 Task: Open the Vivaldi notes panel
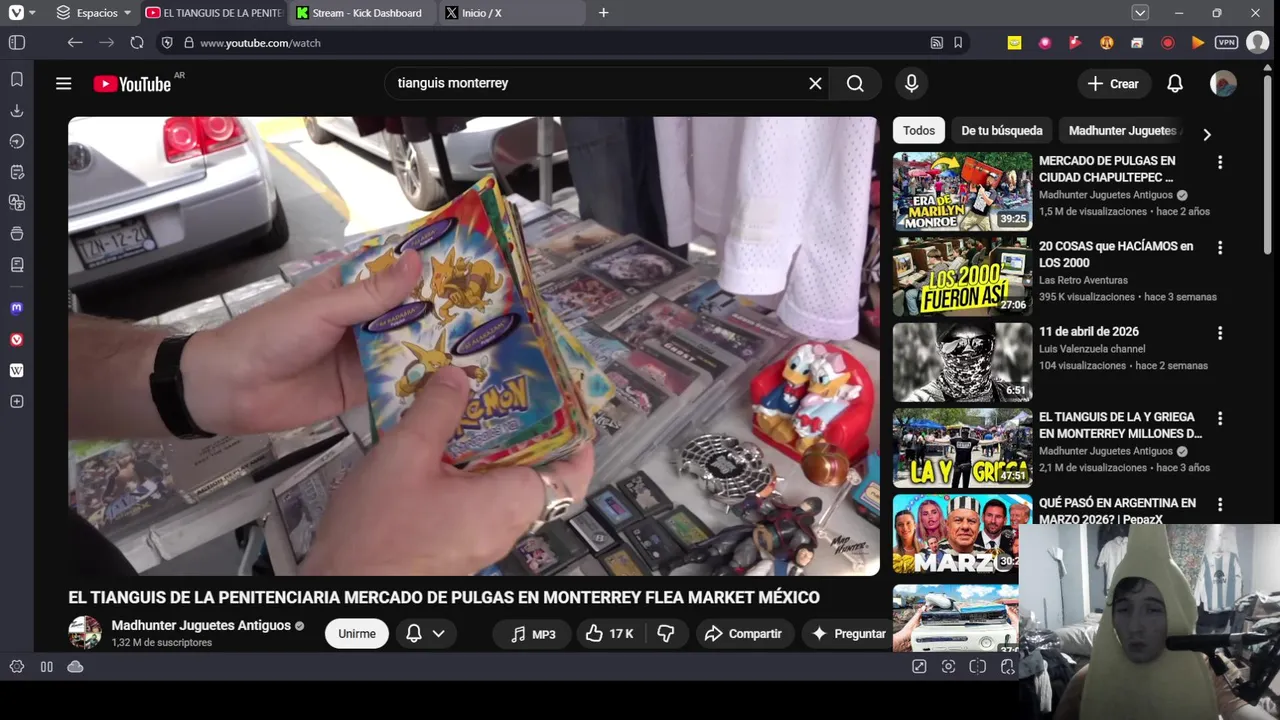16,172
